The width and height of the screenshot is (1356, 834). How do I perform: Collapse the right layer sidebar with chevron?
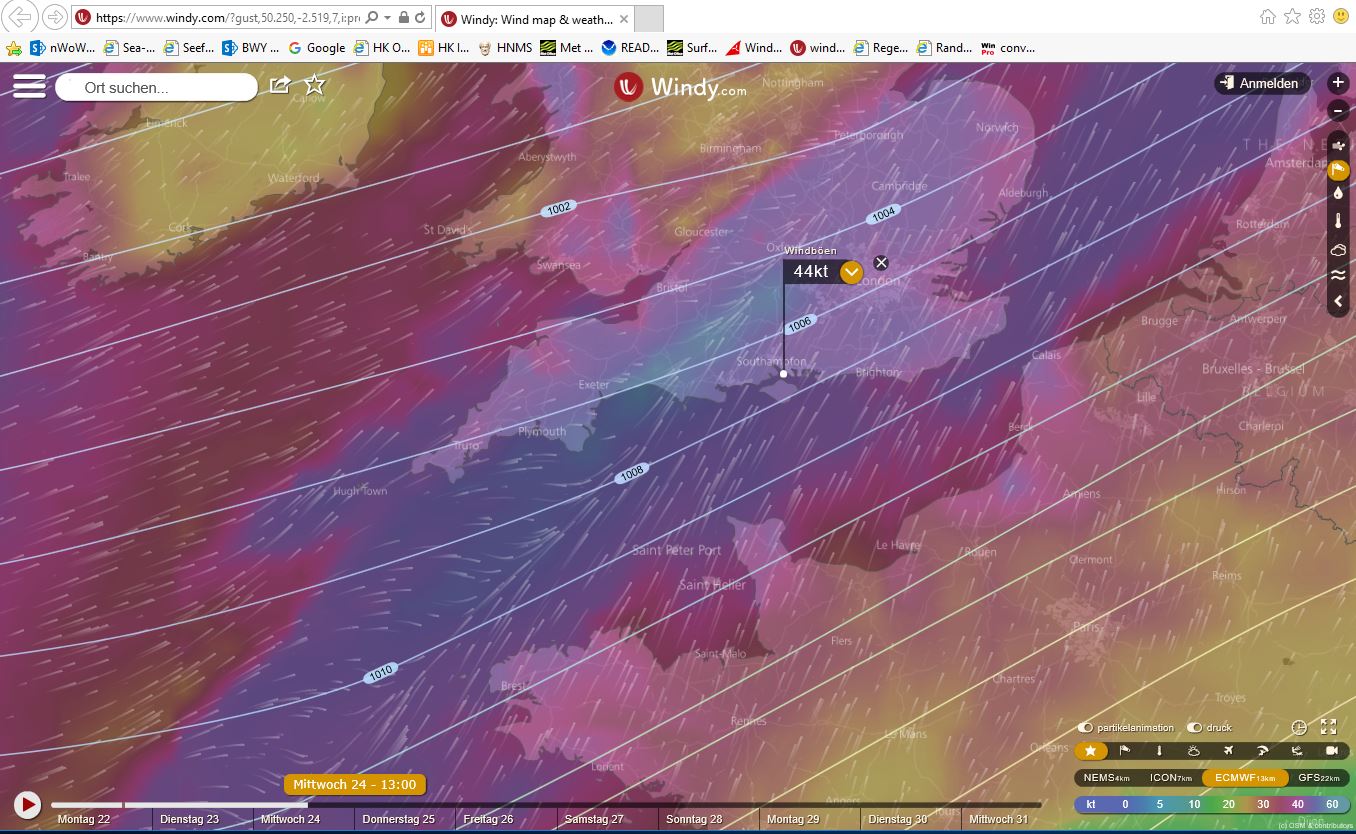pos(1338,301)
